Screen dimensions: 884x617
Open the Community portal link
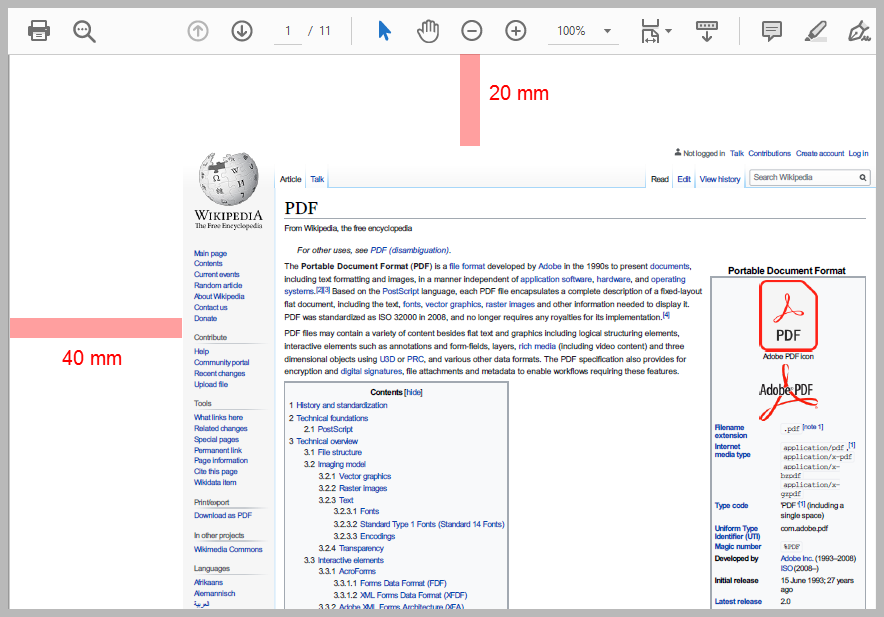point(222,363)
